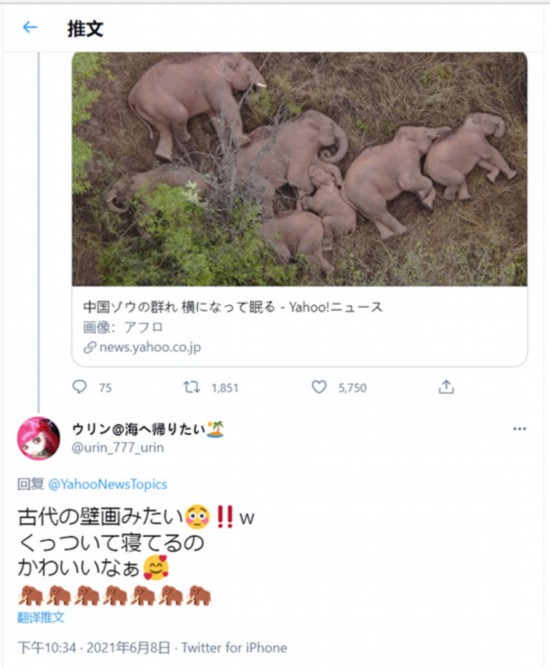Viewport: 550px width, 667px height.
Task: Visit the news.yahoo.co.jp domain link
Action: (150, 347)
